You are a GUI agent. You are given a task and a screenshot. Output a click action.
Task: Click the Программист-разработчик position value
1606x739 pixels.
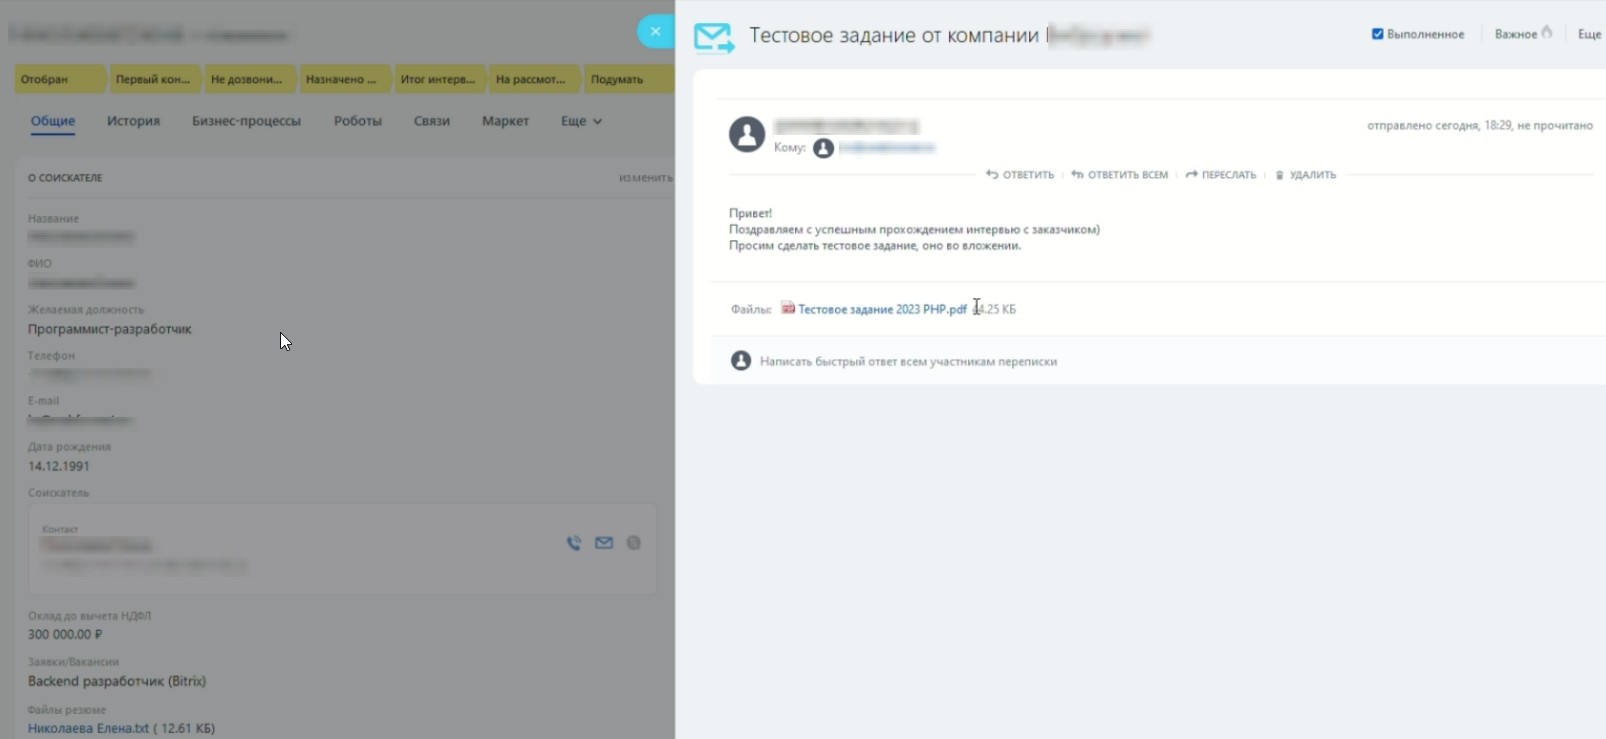(x=110, y=329)
